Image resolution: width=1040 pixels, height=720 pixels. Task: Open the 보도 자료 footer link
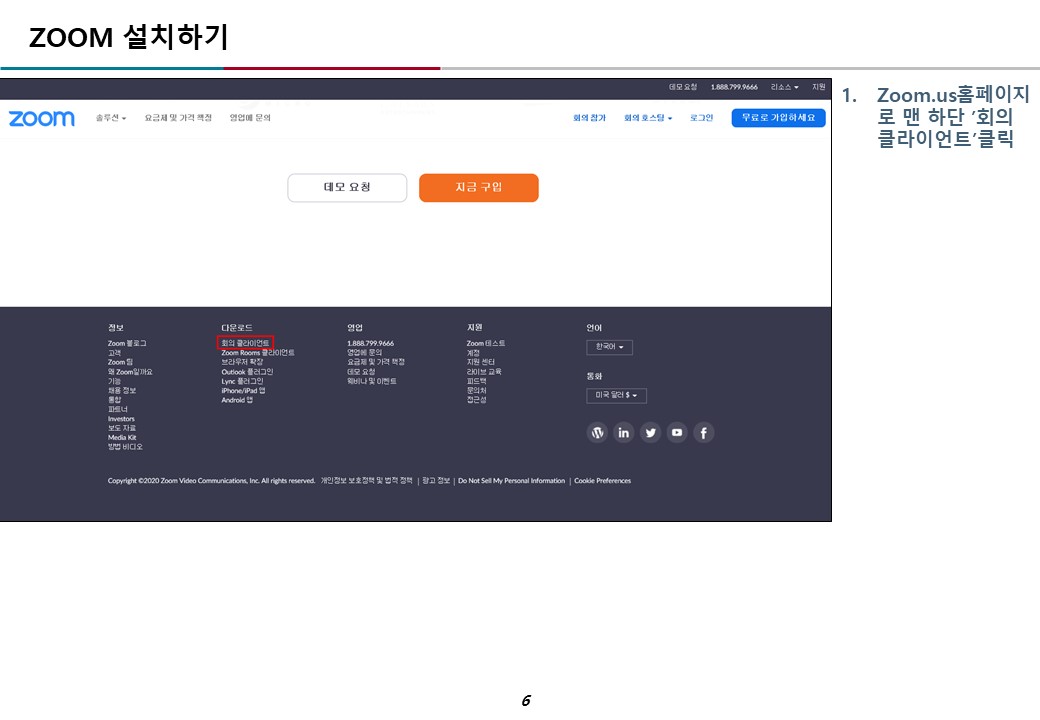[122, 428]
